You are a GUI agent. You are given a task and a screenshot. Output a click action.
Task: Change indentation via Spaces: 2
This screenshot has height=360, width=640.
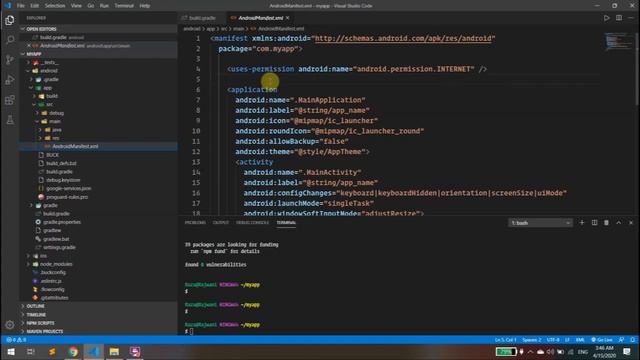click(532, 340)
